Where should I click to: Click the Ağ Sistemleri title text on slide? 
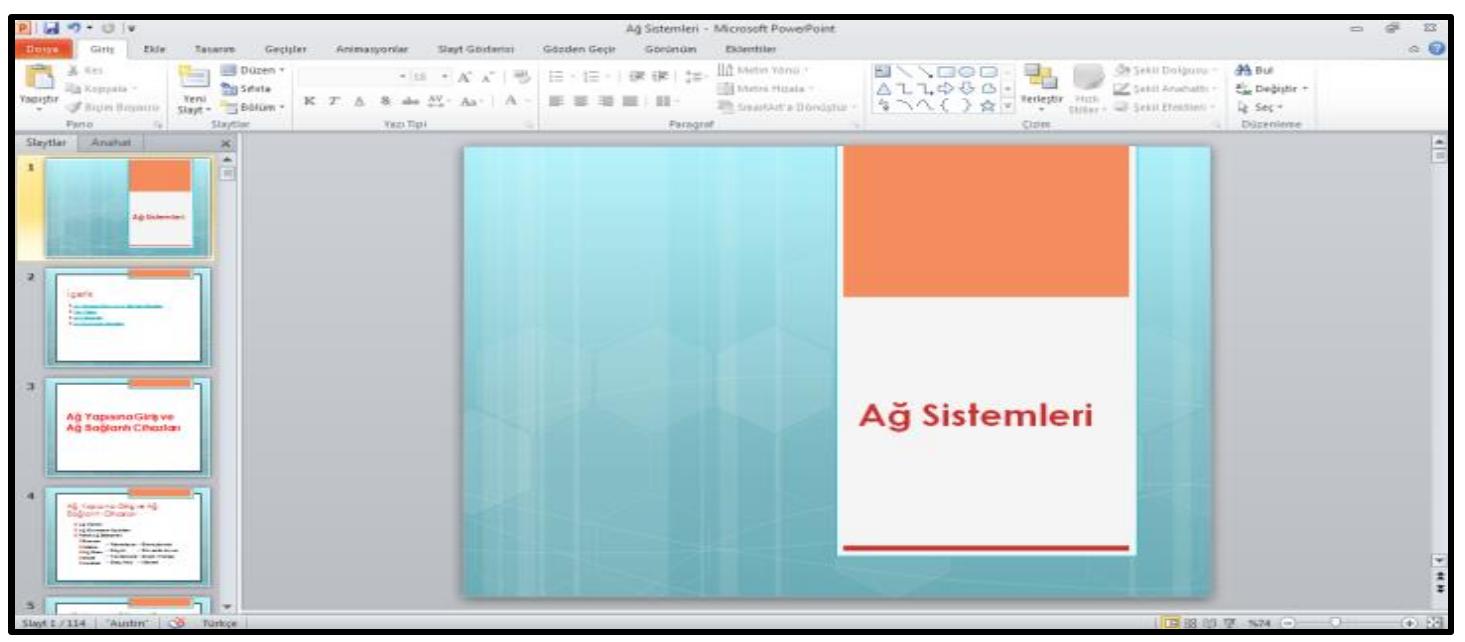(975, 416)
